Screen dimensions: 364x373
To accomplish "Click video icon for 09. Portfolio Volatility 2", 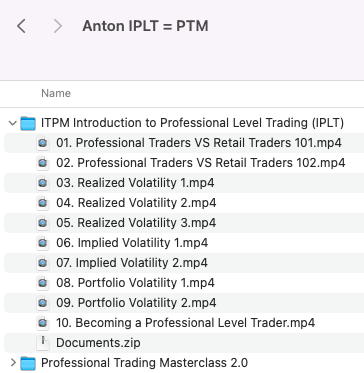I will 43,303.
